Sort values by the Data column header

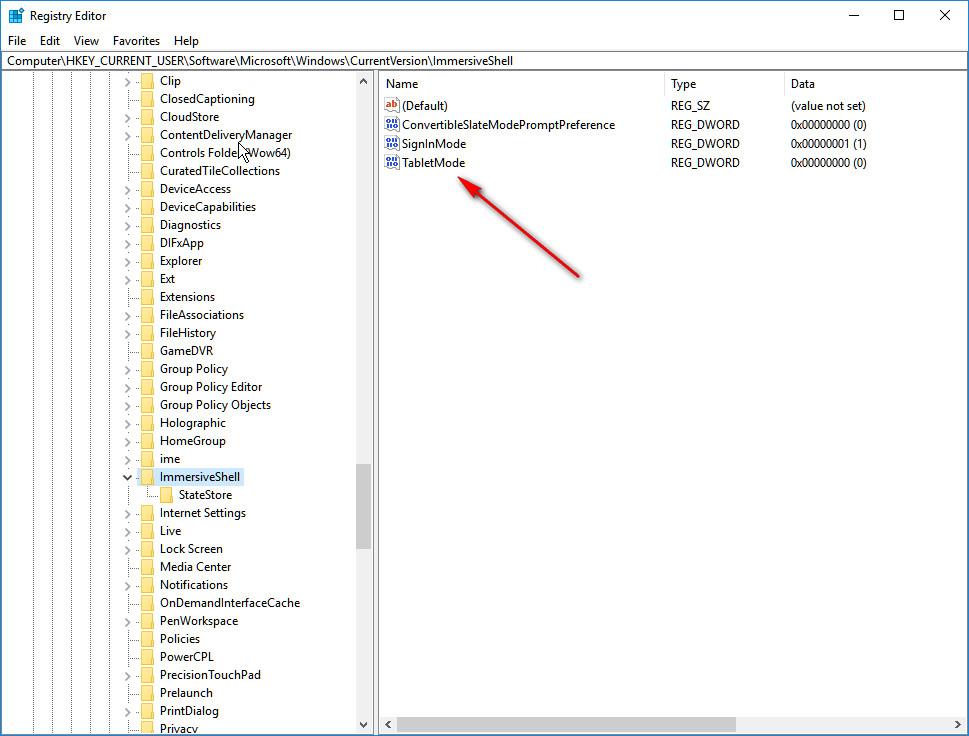point(875,83)
